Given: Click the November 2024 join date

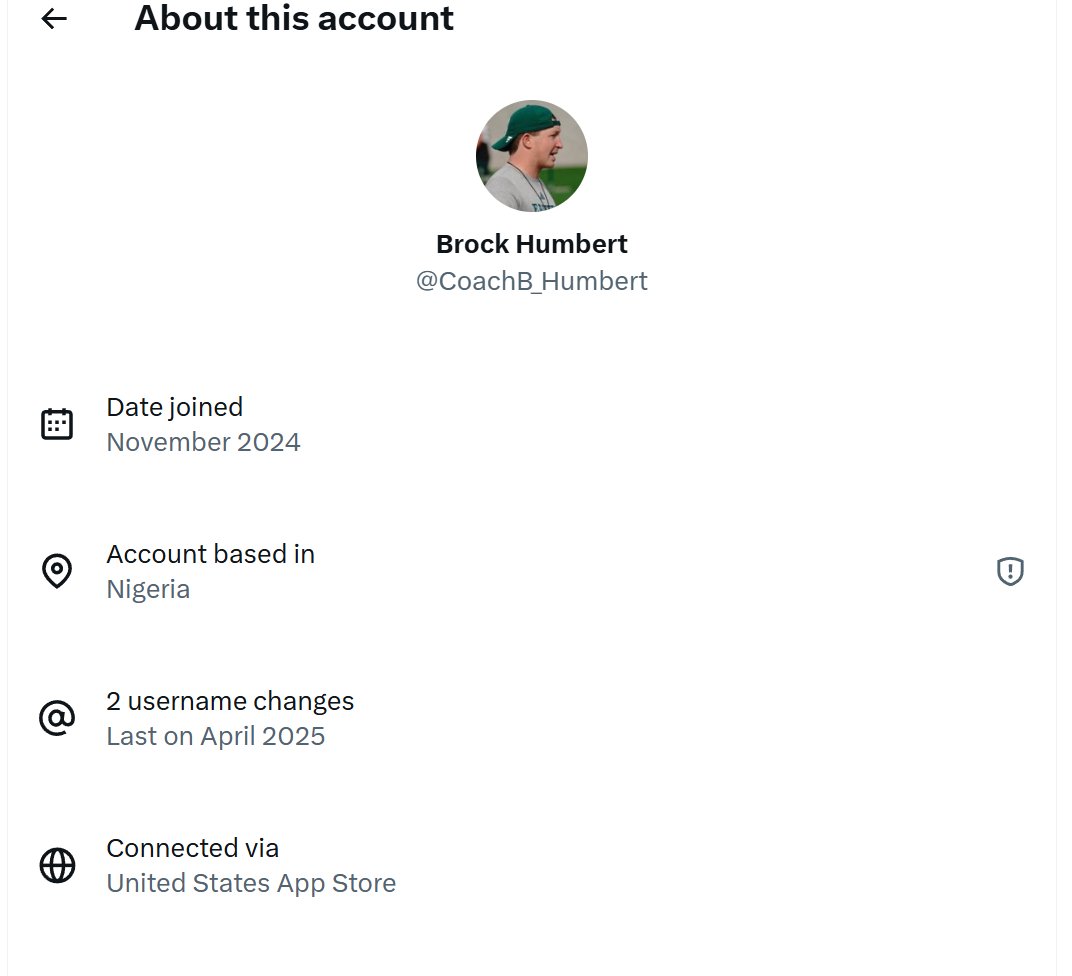Looking at the screenshot, I should coord(203,442).
